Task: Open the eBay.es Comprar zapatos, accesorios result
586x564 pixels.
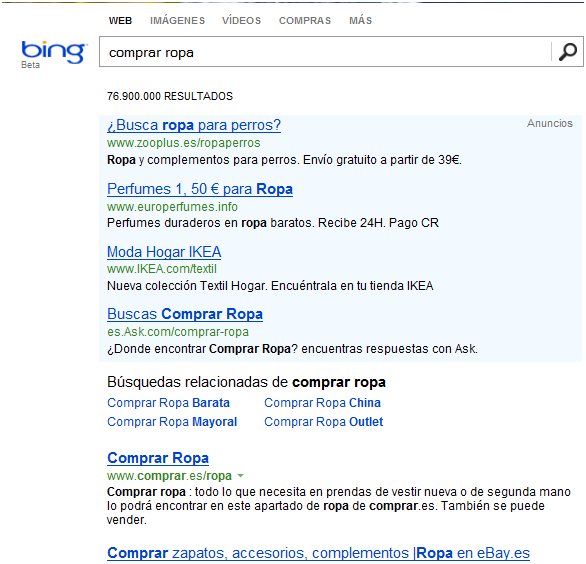Action: click(318, 553)
